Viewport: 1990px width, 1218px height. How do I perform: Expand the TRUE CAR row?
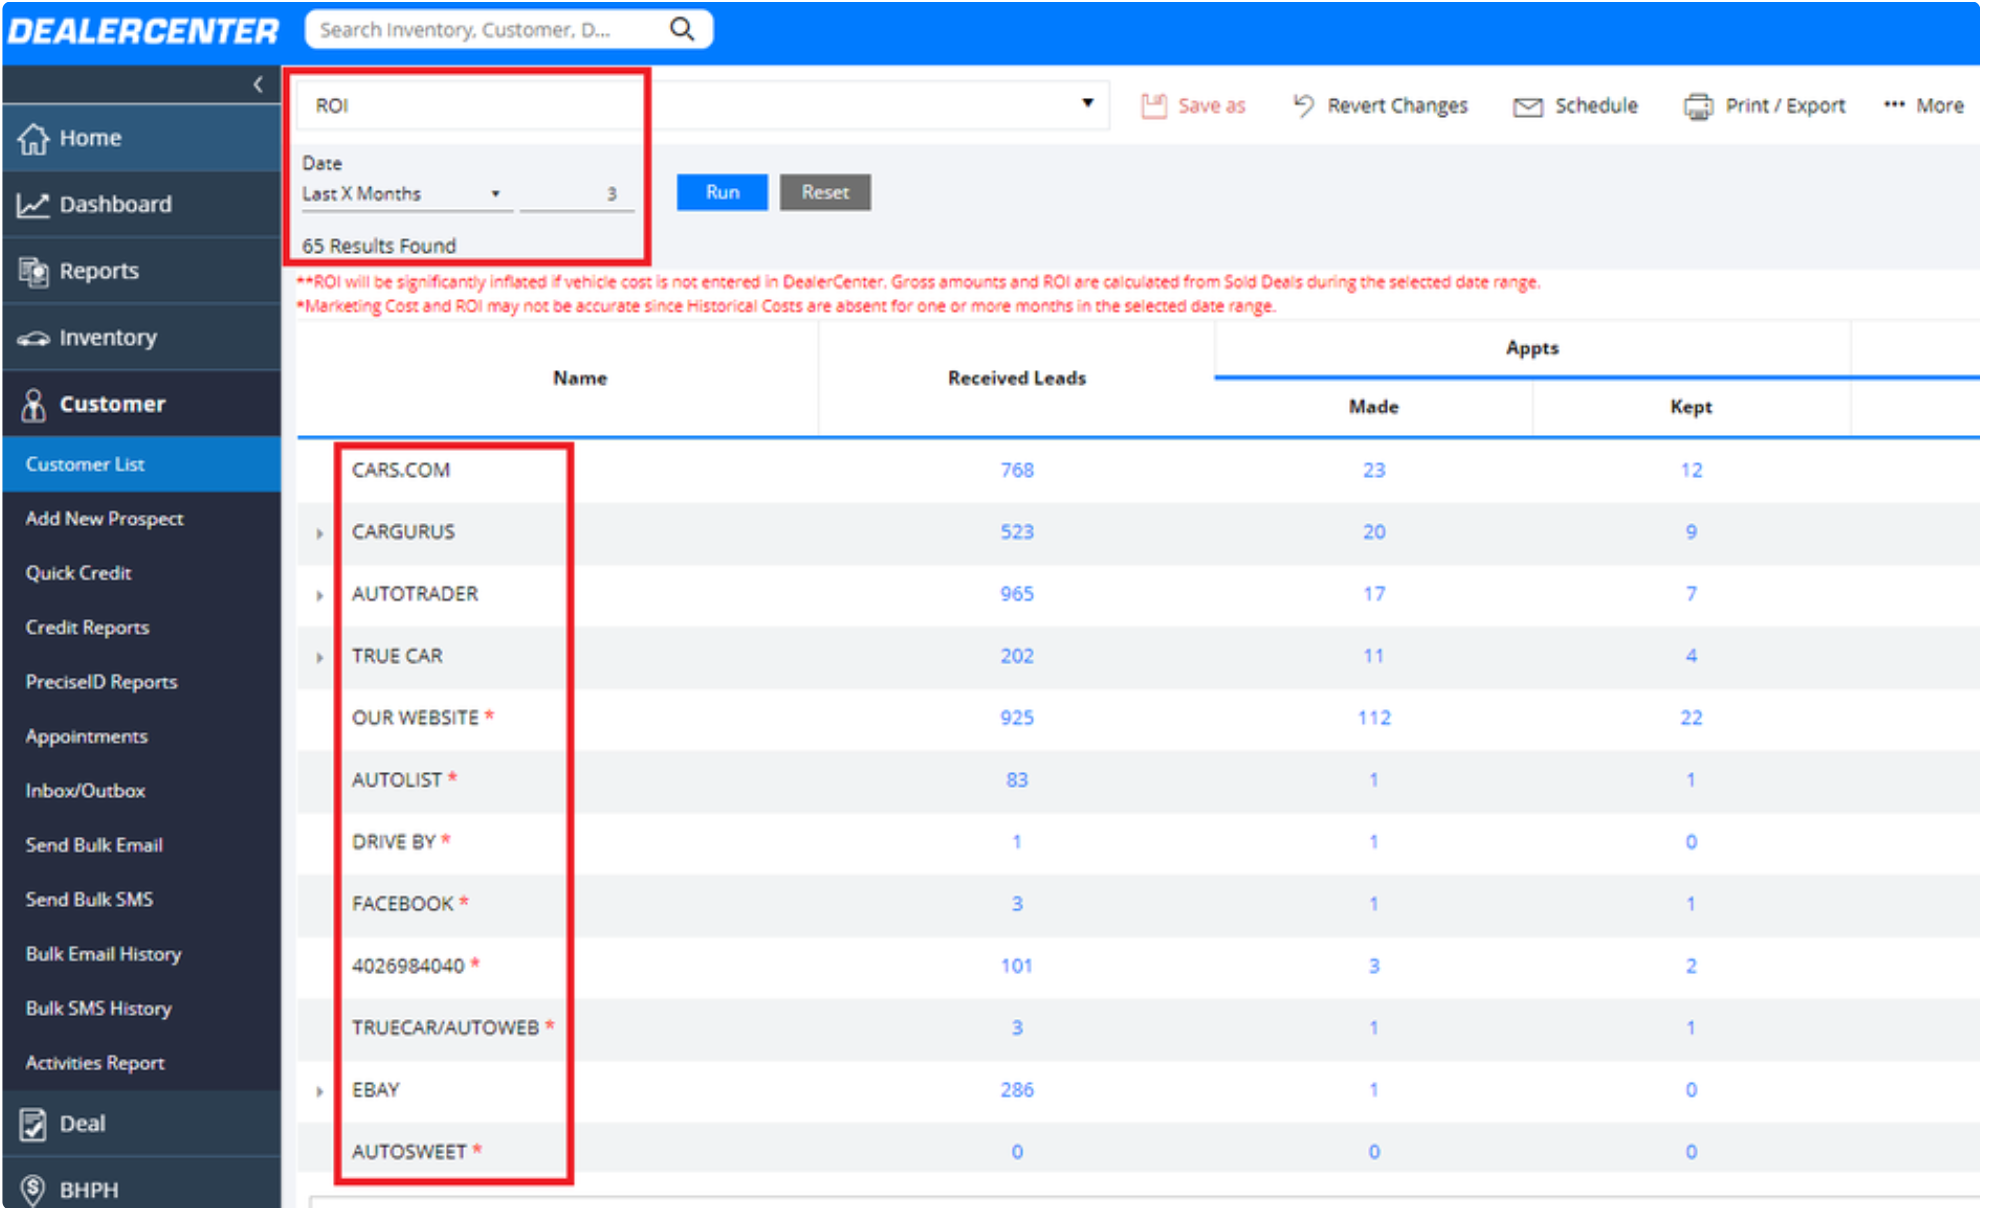[319, 658]
